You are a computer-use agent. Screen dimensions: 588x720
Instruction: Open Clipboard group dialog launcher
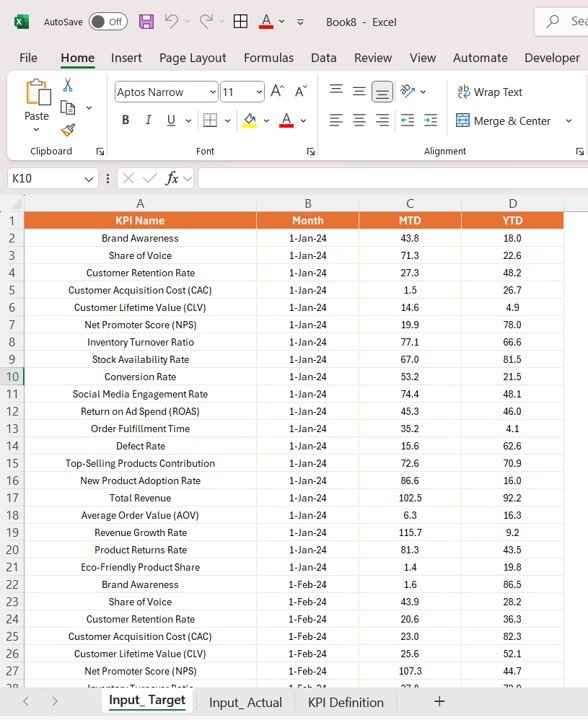100,152
